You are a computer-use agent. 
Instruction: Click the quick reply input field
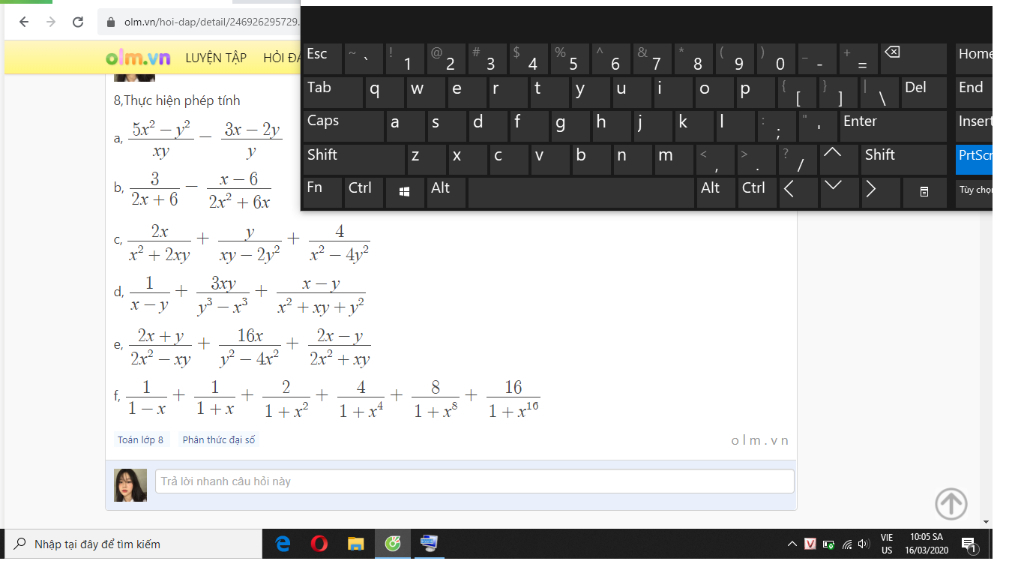click(475, 481)
